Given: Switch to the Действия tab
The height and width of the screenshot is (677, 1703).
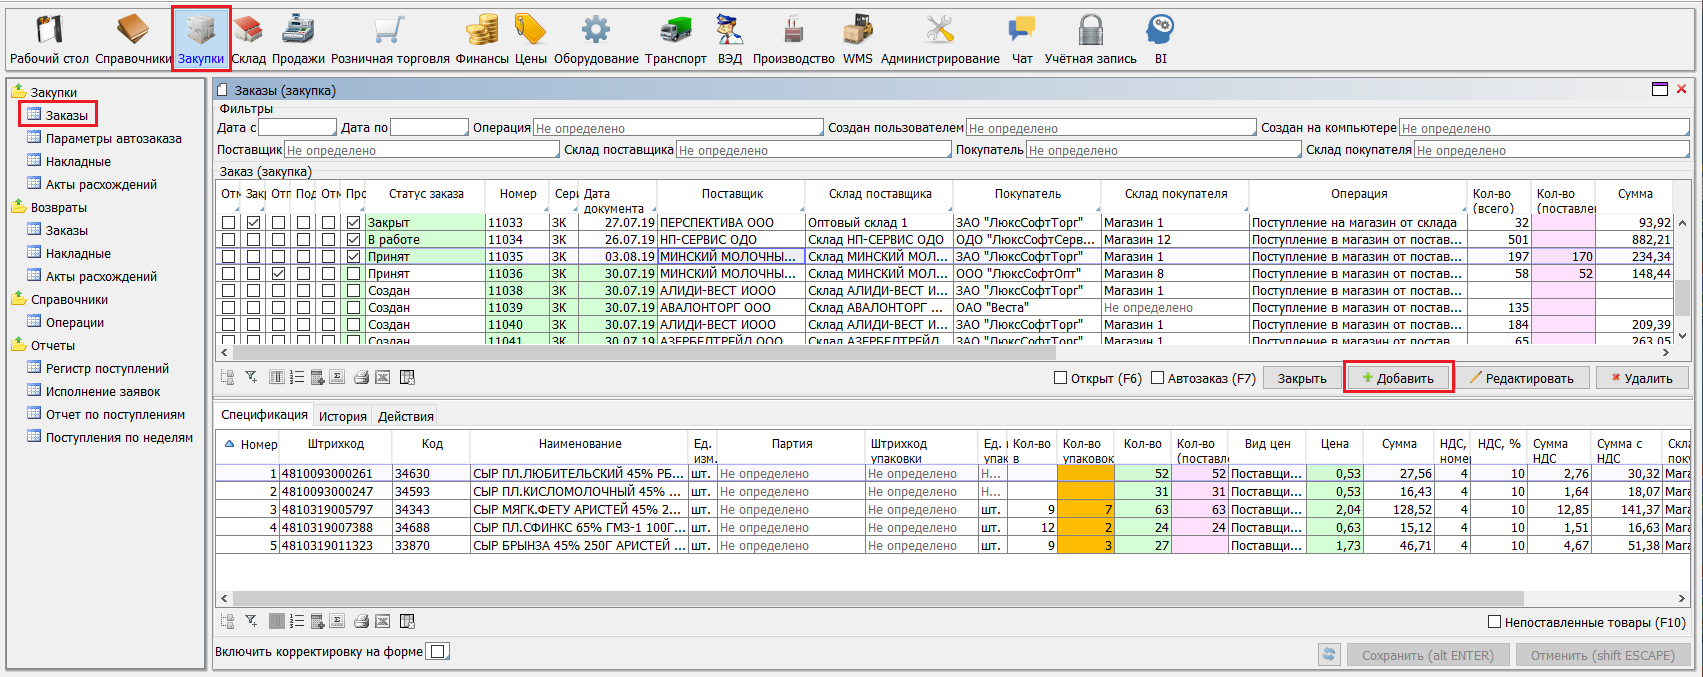Looking at the screenshot, I should coord(405,416).
